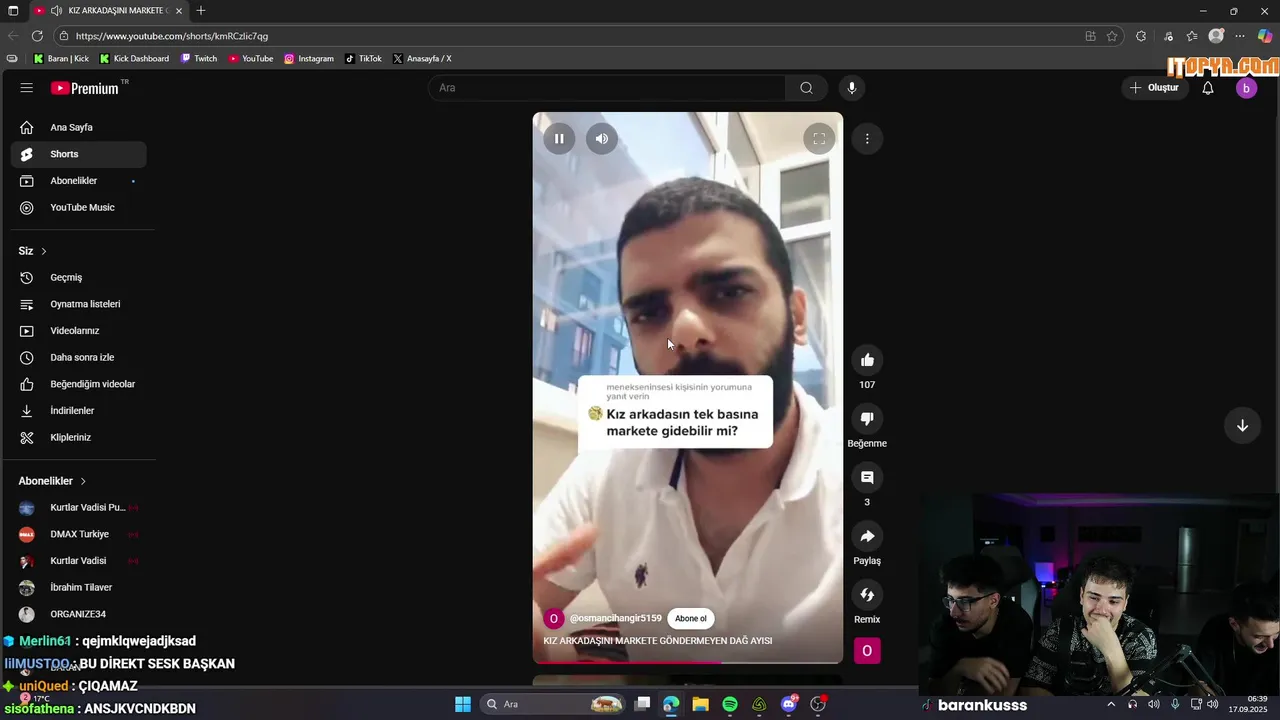Screen dimensions: 1280x720
Task: Open YouTube guide hamburger menu
Action: point(27,88)
